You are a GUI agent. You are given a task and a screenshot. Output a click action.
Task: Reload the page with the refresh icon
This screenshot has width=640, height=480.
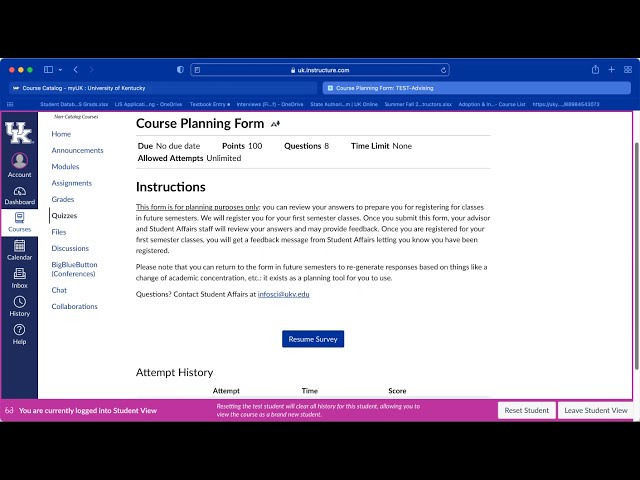point(443,70)
